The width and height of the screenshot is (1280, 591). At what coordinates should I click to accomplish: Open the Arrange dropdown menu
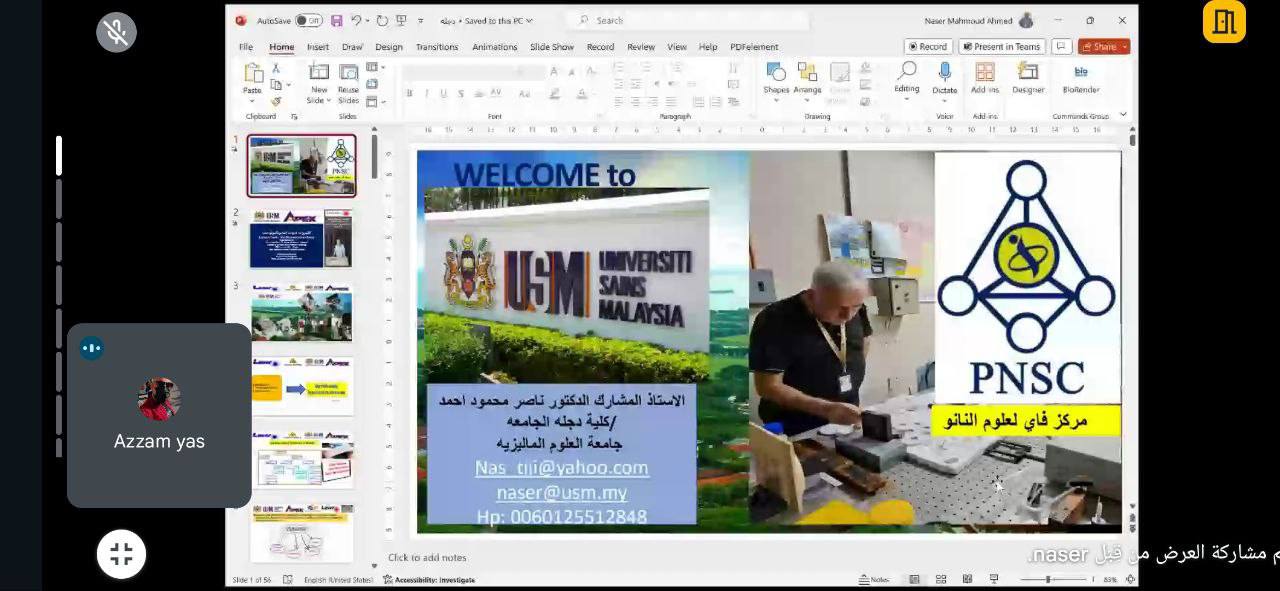coord(807,78)
